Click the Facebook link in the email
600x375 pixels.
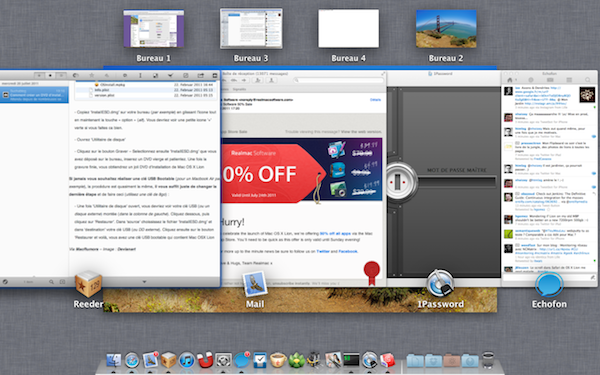pos(348,251)
